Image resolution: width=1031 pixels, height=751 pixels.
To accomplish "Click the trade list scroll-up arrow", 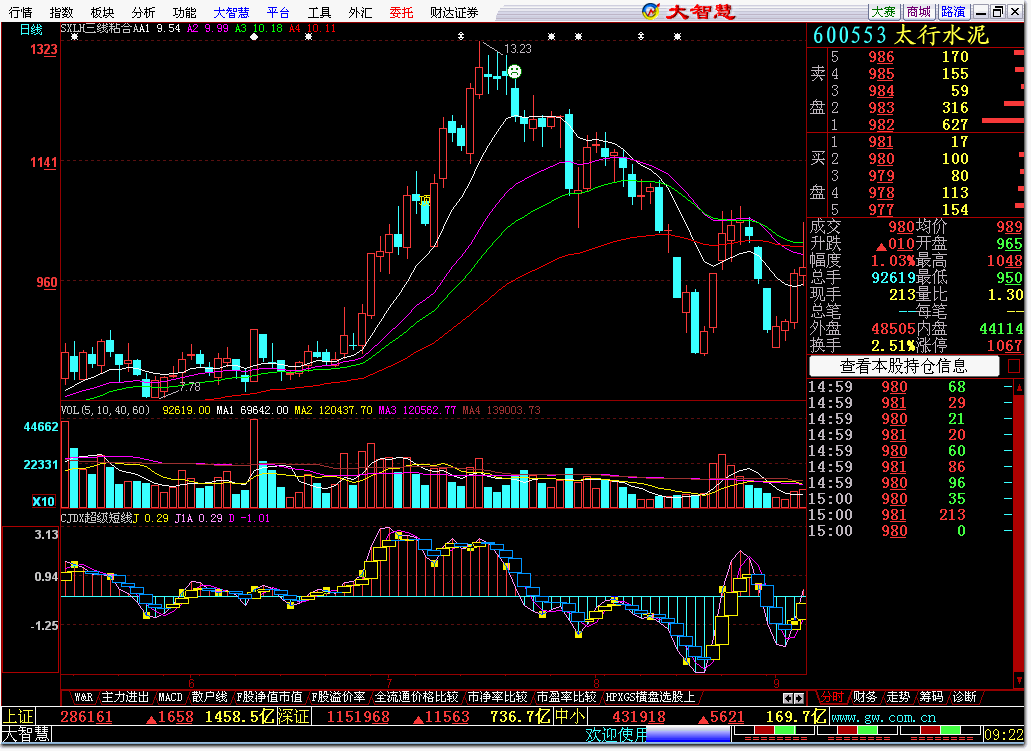I will pyautogui.click(x=1019, y=387).
